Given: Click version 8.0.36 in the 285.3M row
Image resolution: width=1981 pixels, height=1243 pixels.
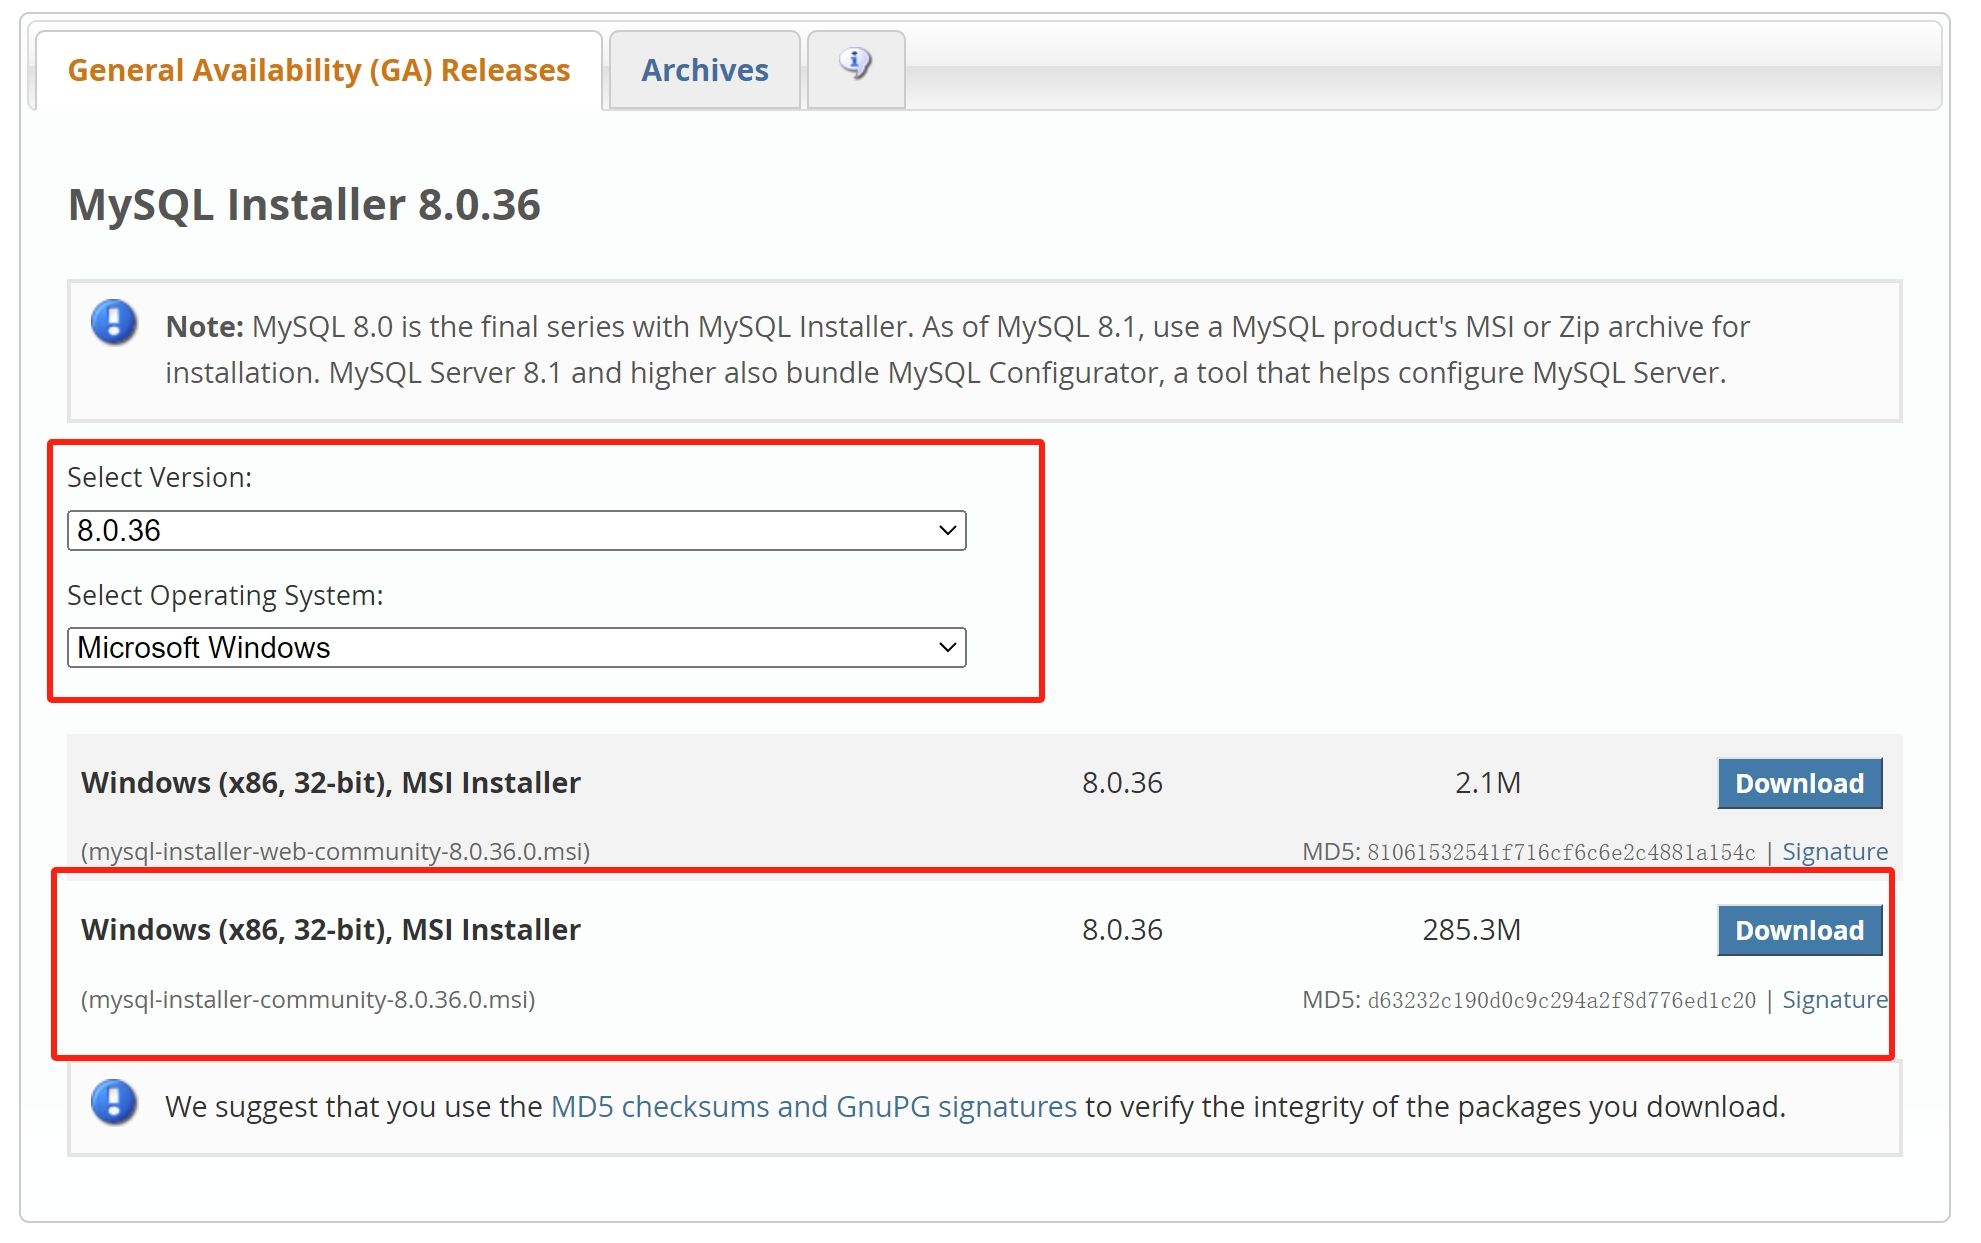Looking at the screenshot, I should coord(1122,929).
